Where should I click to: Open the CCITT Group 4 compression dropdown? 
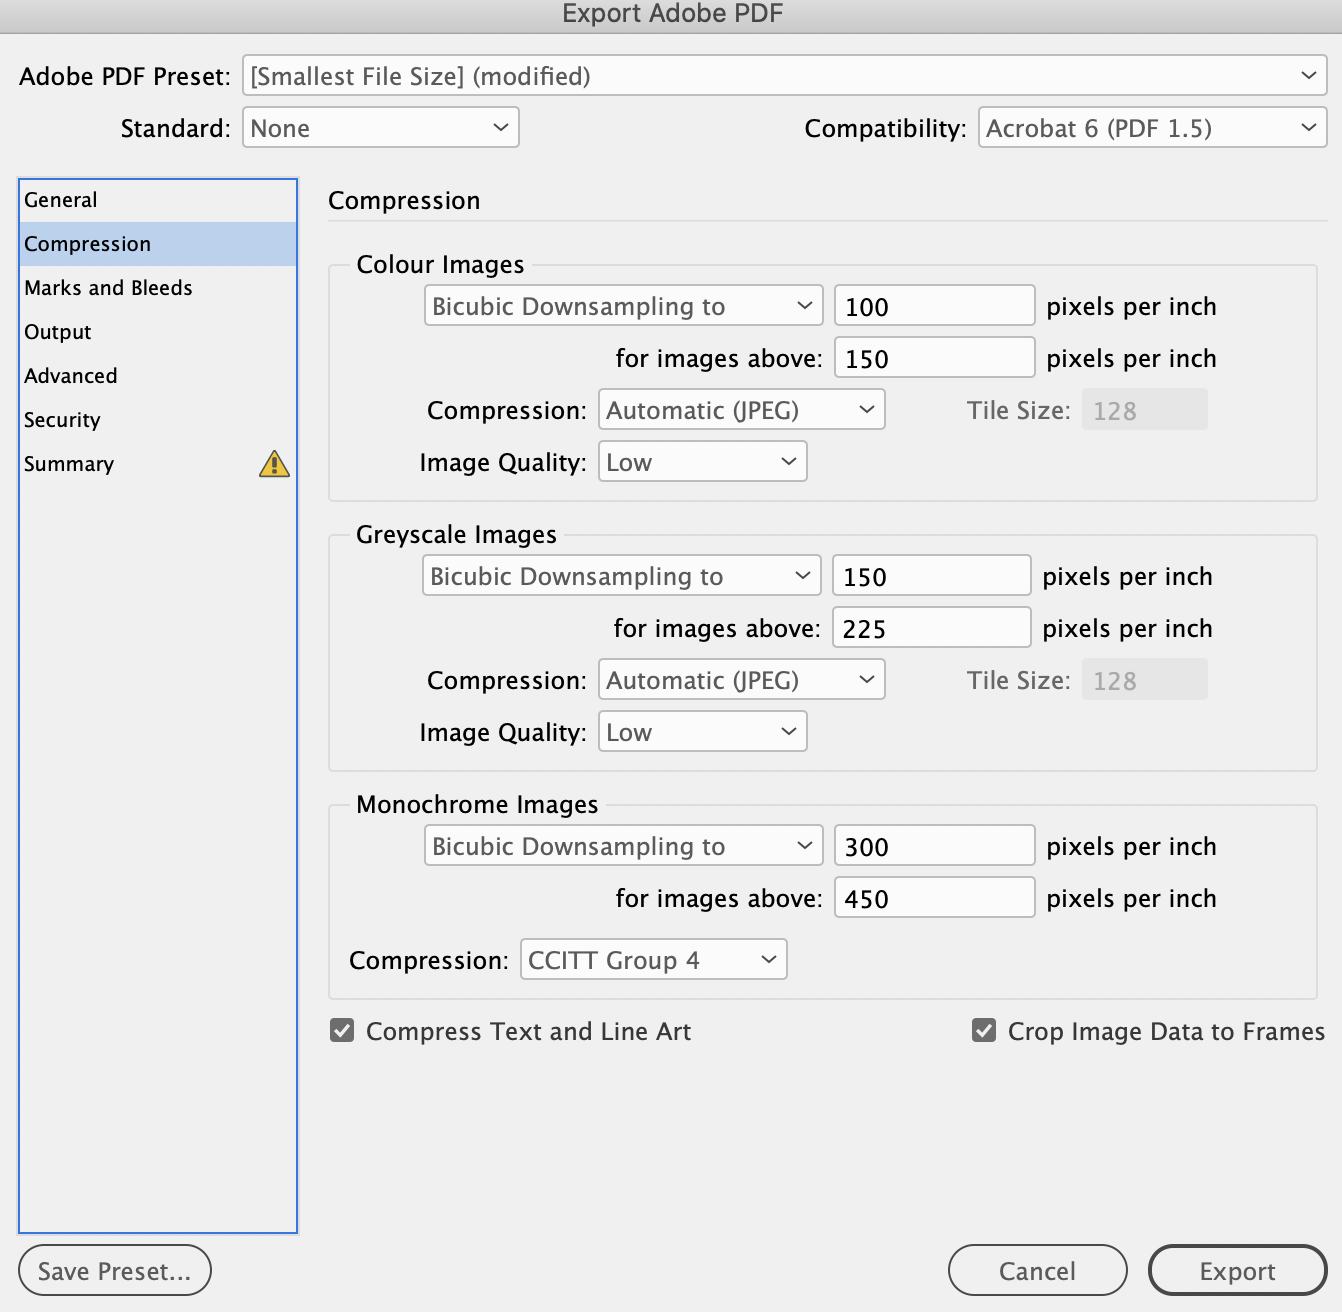(653, 959)
